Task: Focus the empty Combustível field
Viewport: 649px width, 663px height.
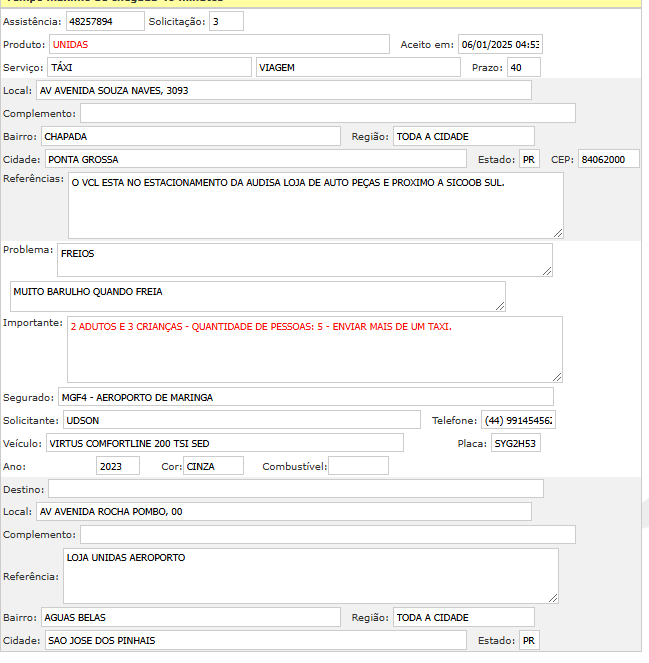Action: [x=359, y=466]
